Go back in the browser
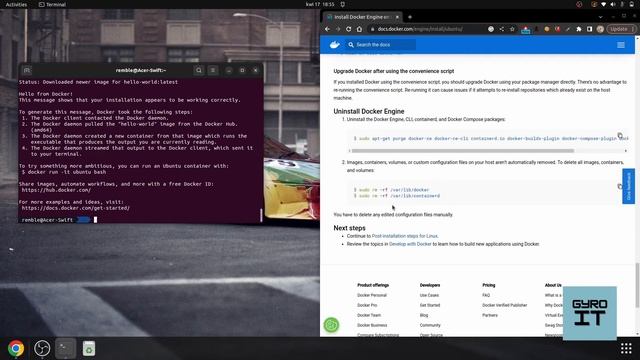The width and height of the screenshot is (640, 360). pos(327,29)
